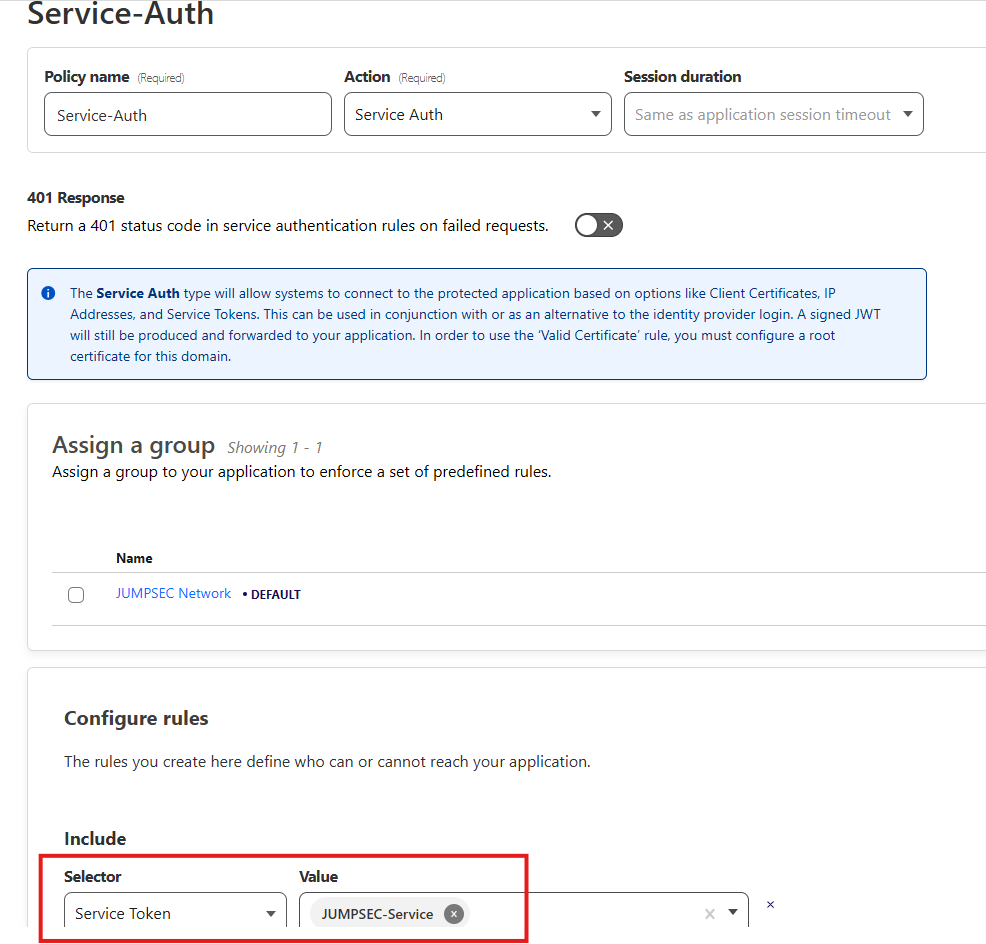
Task: Remove the JUMPSEC-Service token chip
Action: click(x=454, y=914)
